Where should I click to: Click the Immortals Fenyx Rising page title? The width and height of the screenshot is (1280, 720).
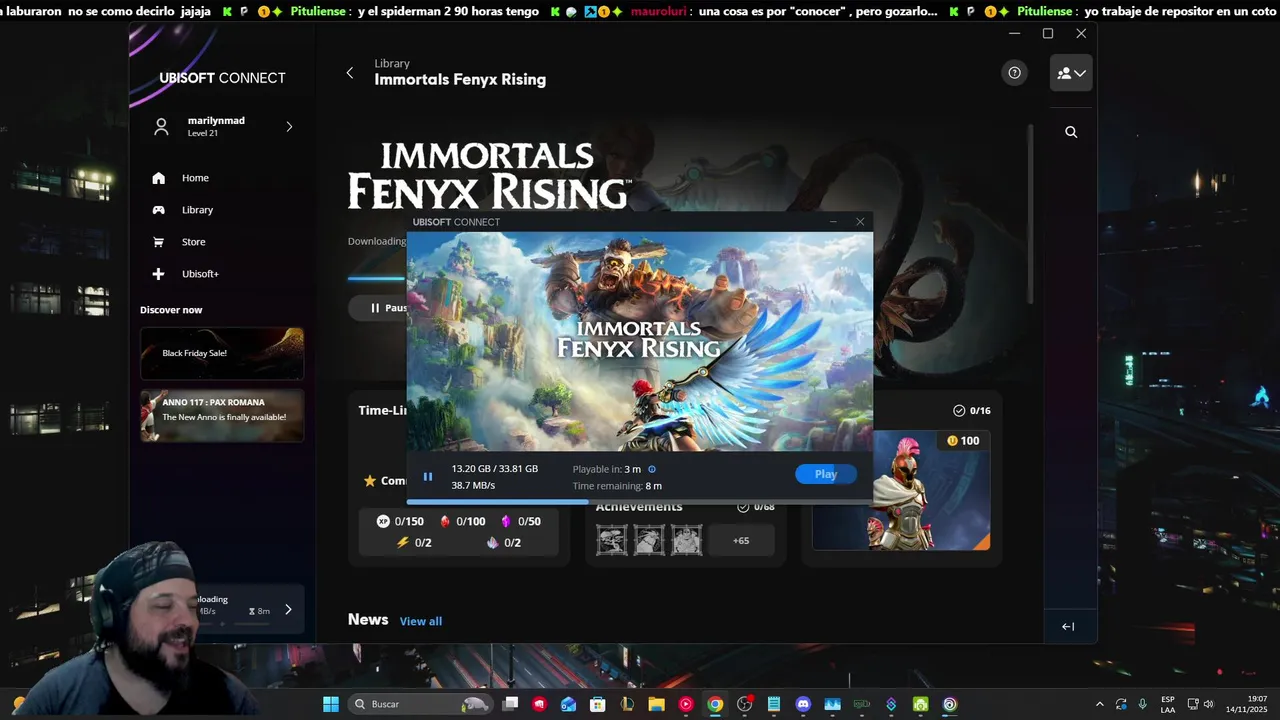460,80
